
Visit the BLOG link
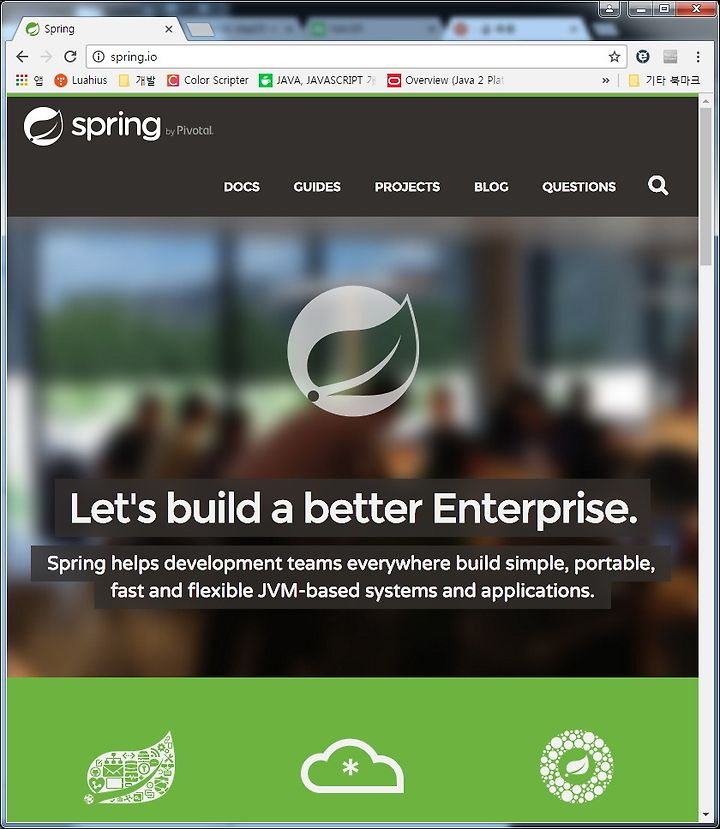pyautogui.click(x=491, y=187)
